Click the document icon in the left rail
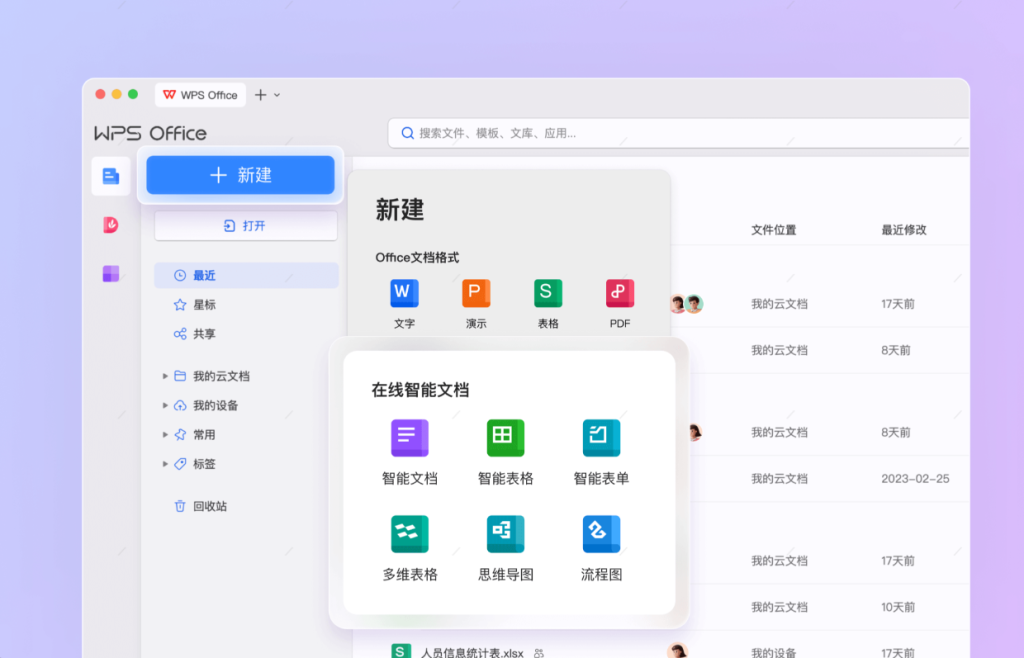 [x=110, y=175]
